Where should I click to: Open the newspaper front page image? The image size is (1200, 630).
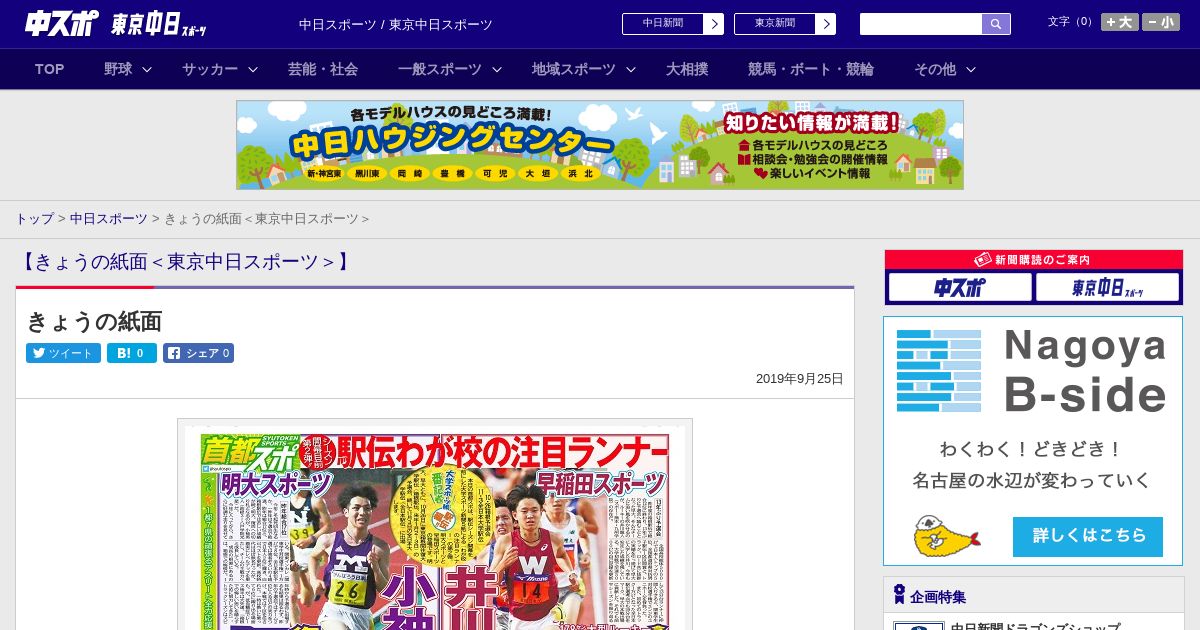435,524
